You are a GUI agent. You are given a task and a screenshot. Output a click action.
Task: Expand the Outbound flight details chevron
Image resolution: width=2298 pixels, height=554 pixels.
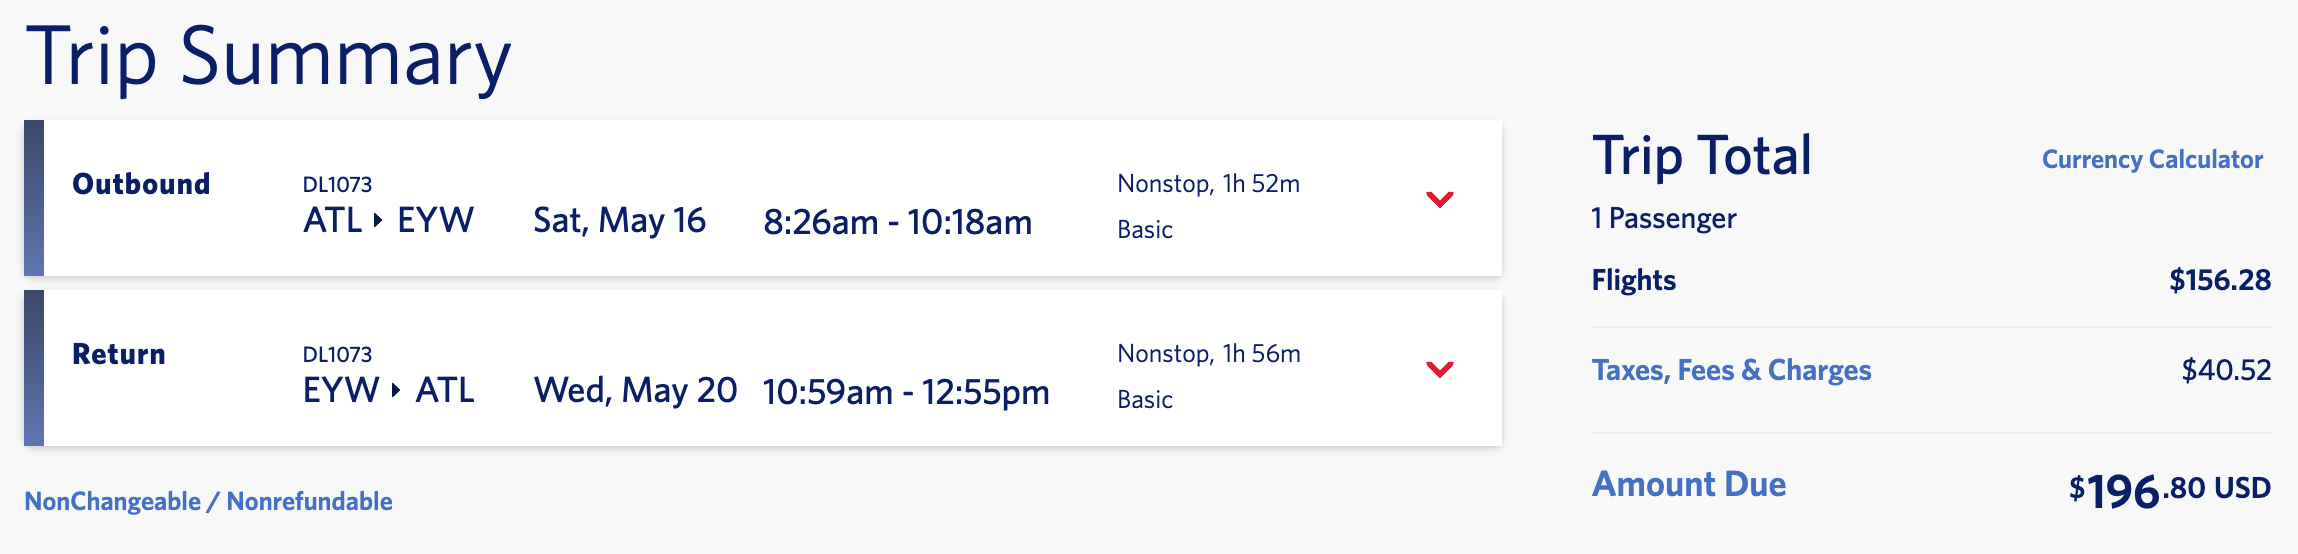point(1439,199)
